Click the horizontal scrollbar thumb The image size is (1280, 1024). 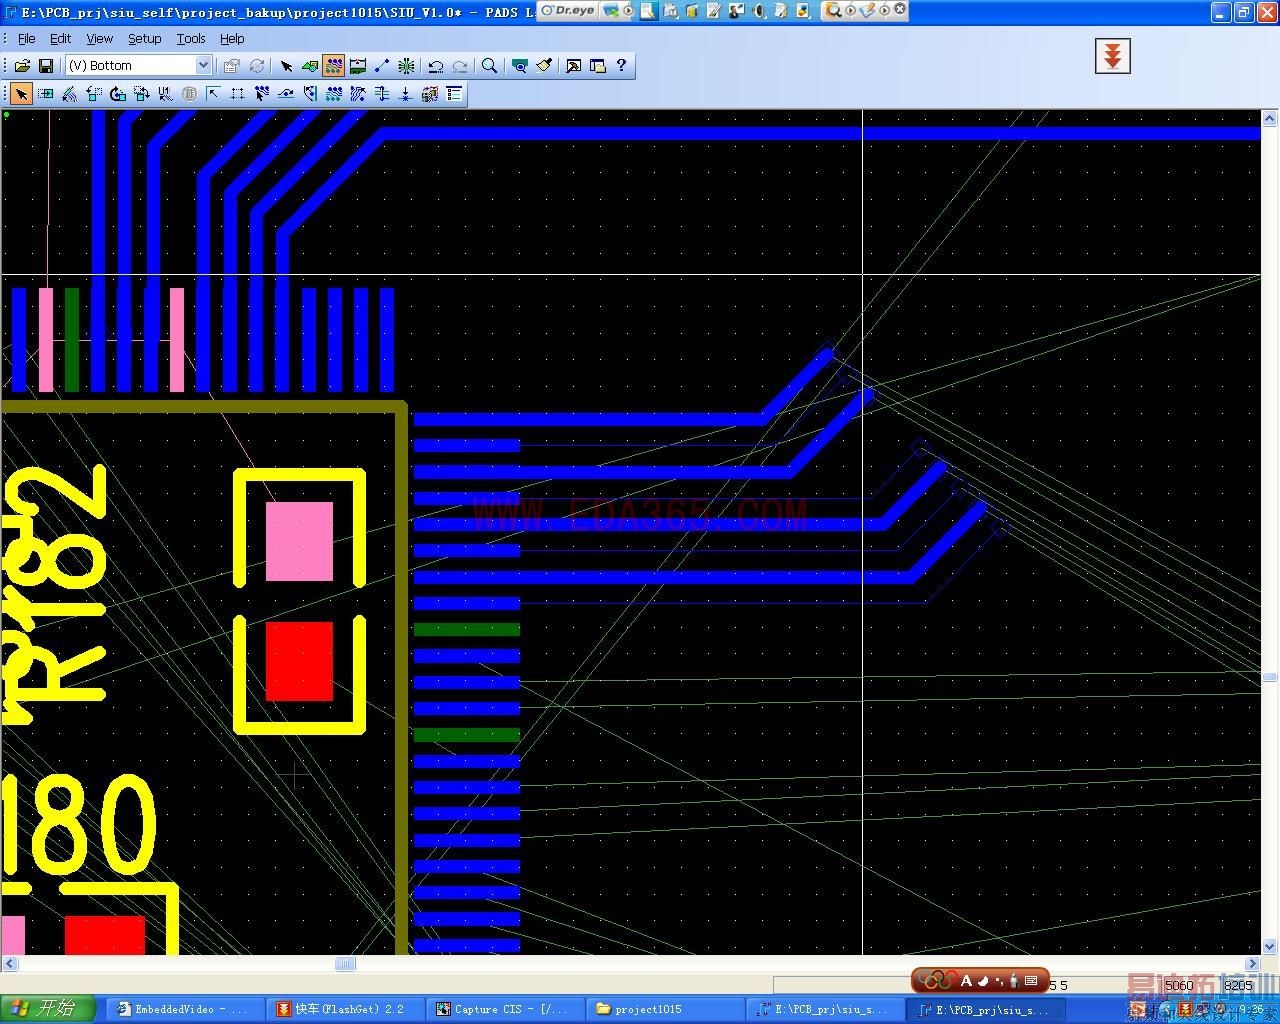point(345,964)
